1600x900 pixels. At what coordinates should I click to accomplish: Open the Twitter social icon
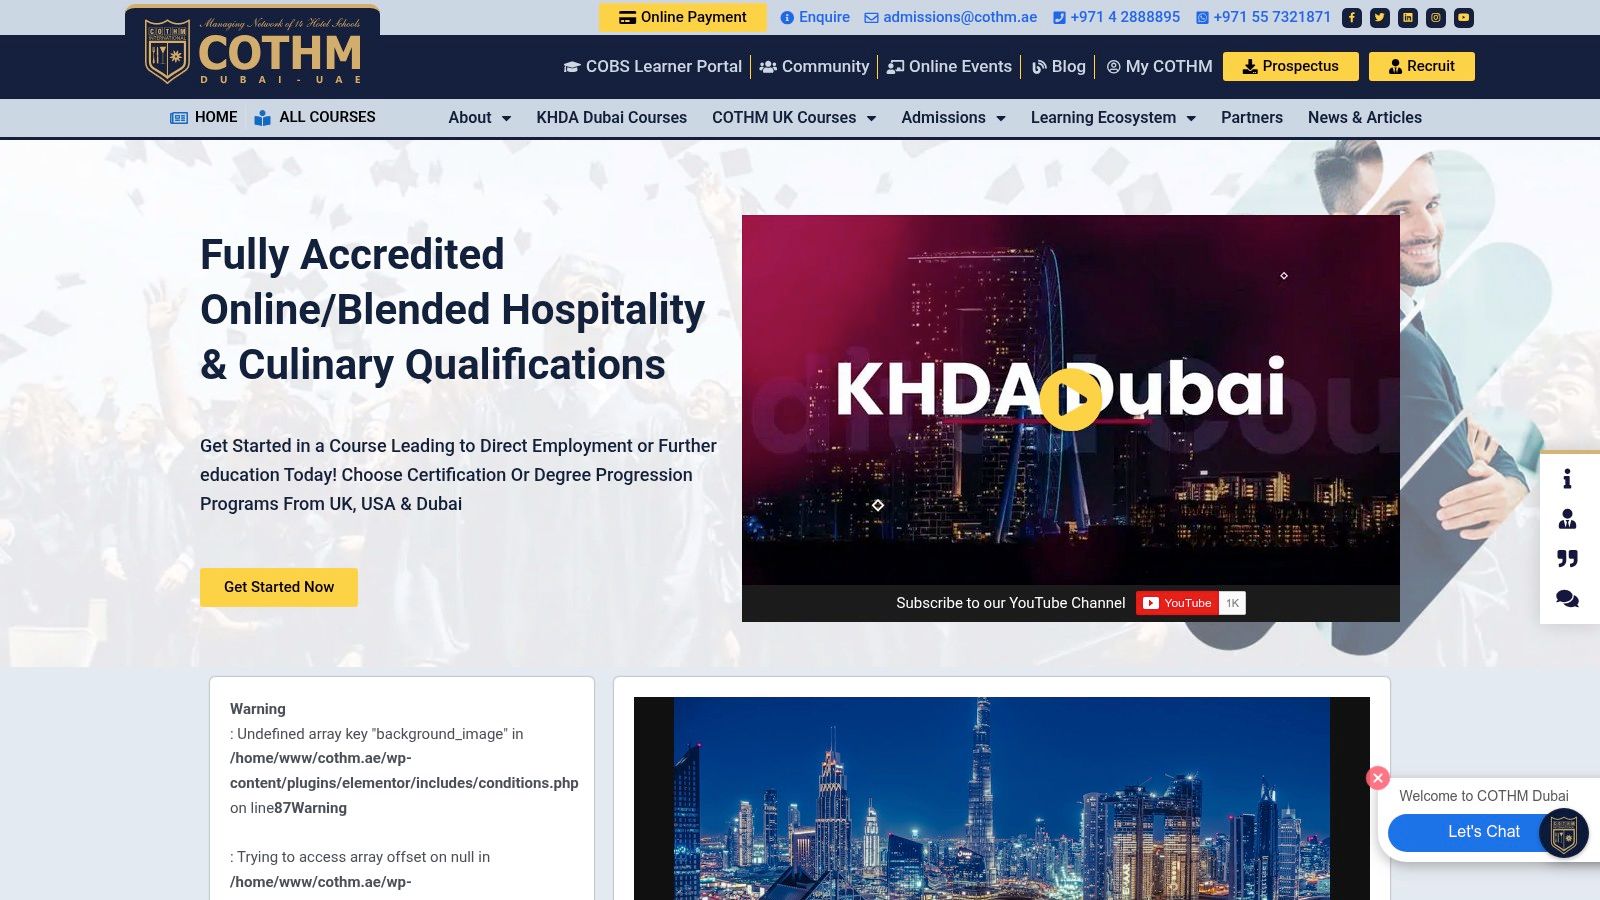click(x=1380, y=17)
